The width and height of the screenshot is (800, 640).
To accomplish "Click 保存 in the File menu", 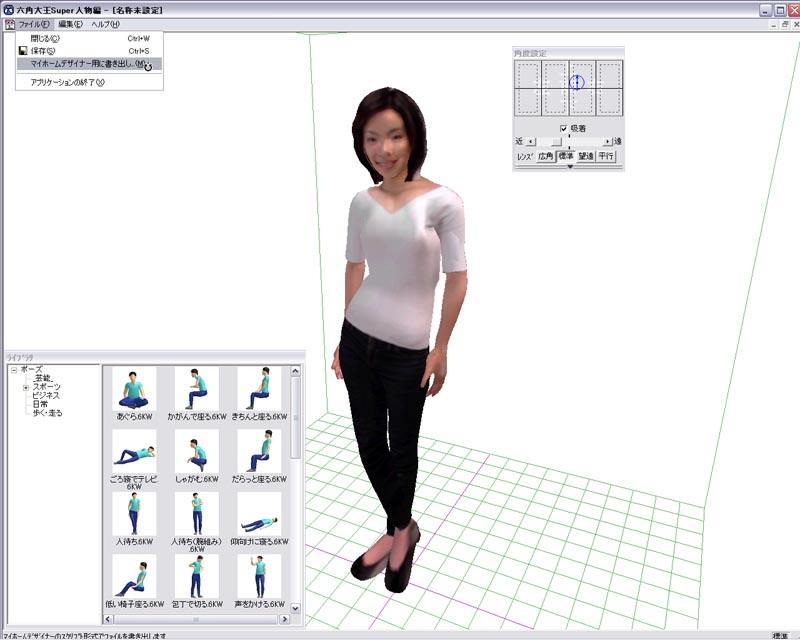I will point(43,50).
